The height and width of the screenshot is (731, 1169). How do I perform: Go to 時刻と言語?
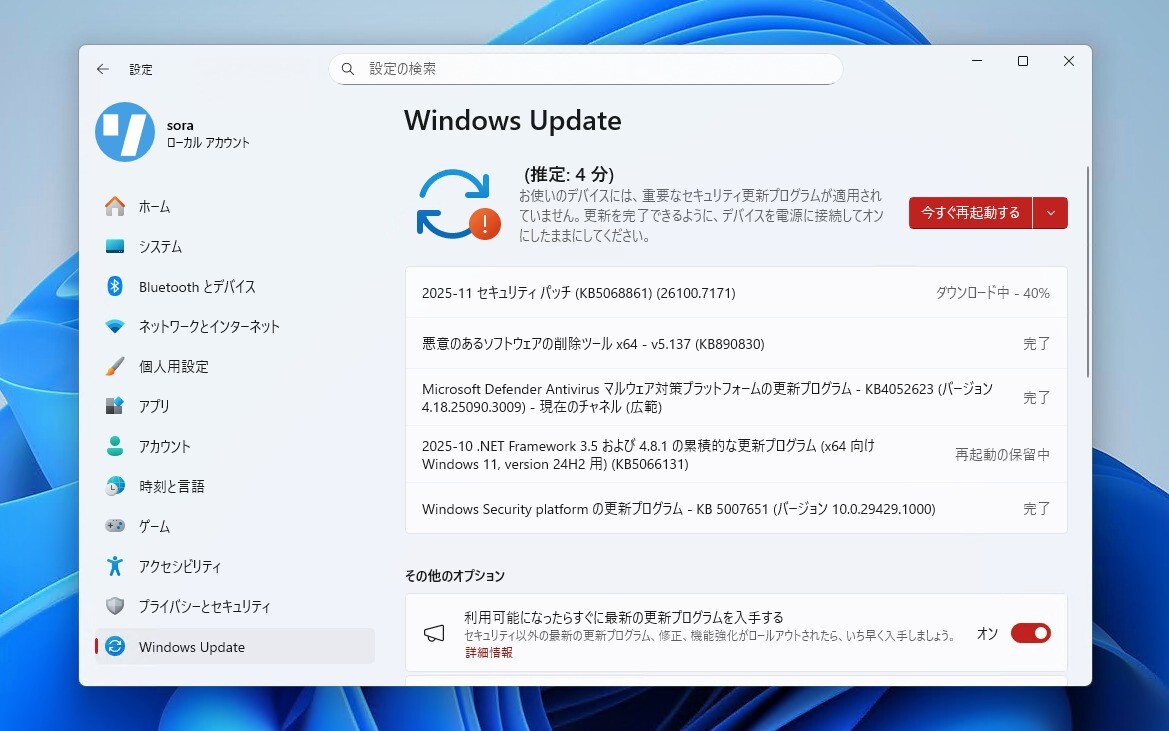click(235, 486)
